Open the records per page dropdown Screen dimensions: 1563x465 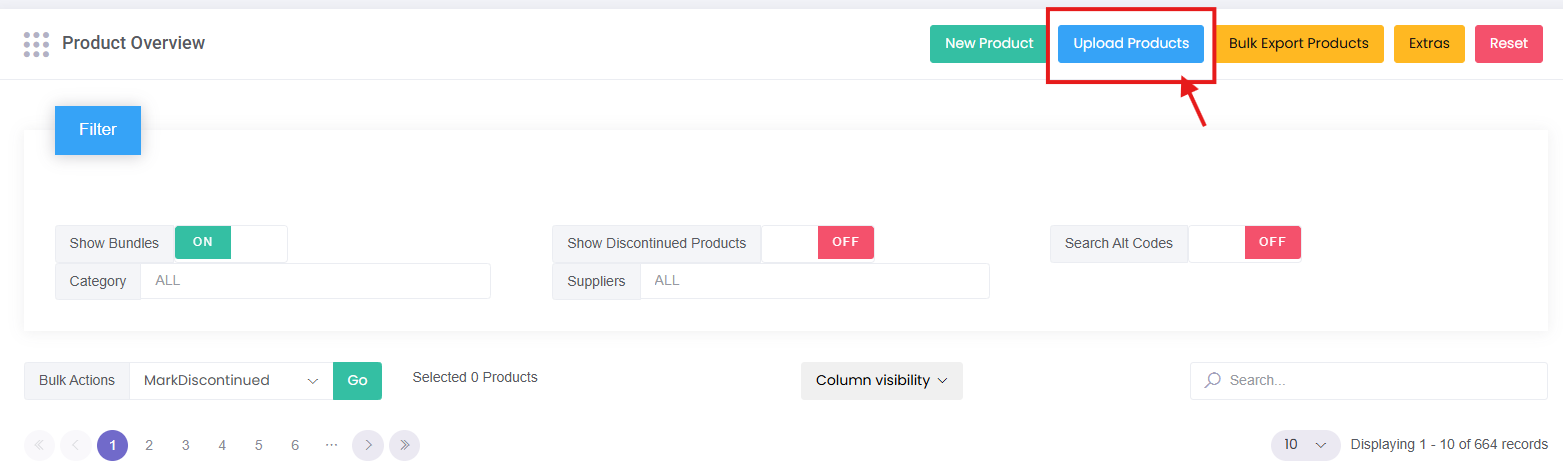coord(1305,445)
